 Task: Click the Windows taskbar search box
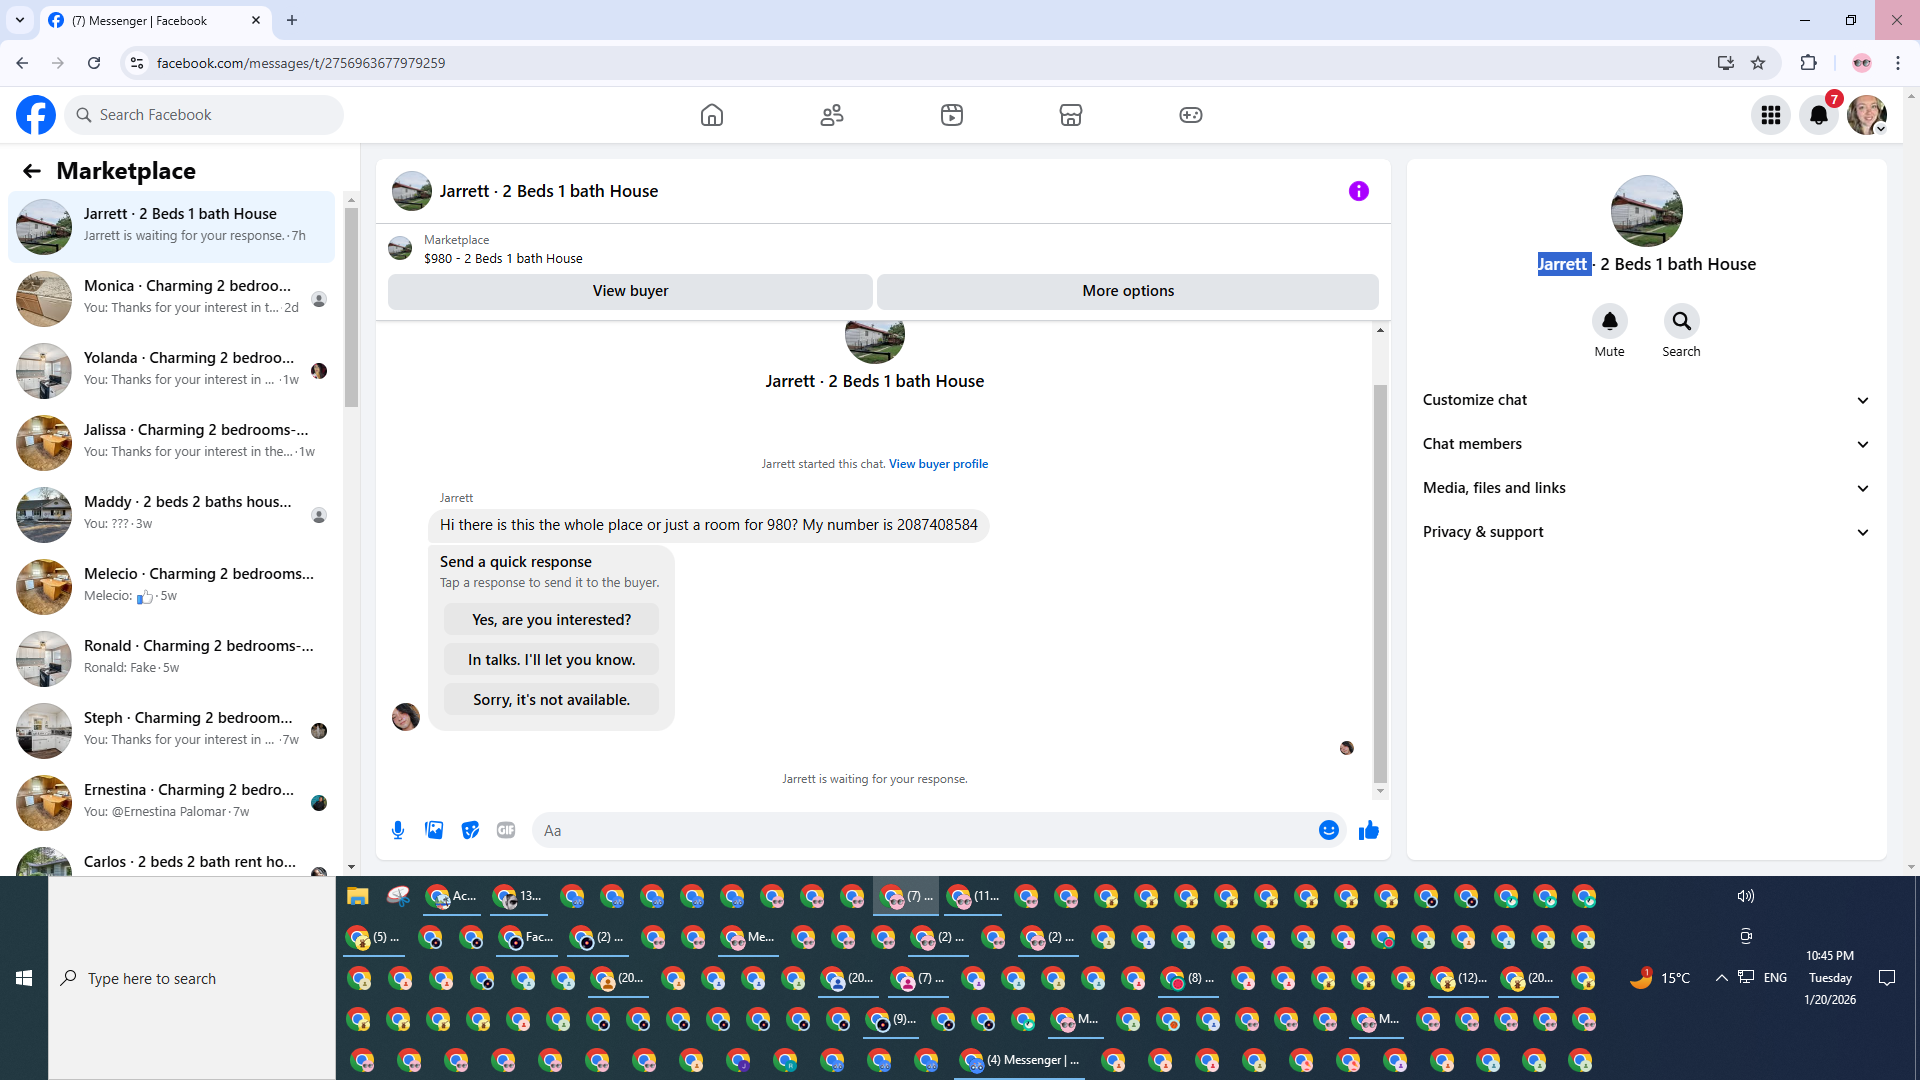pos(192,978)
